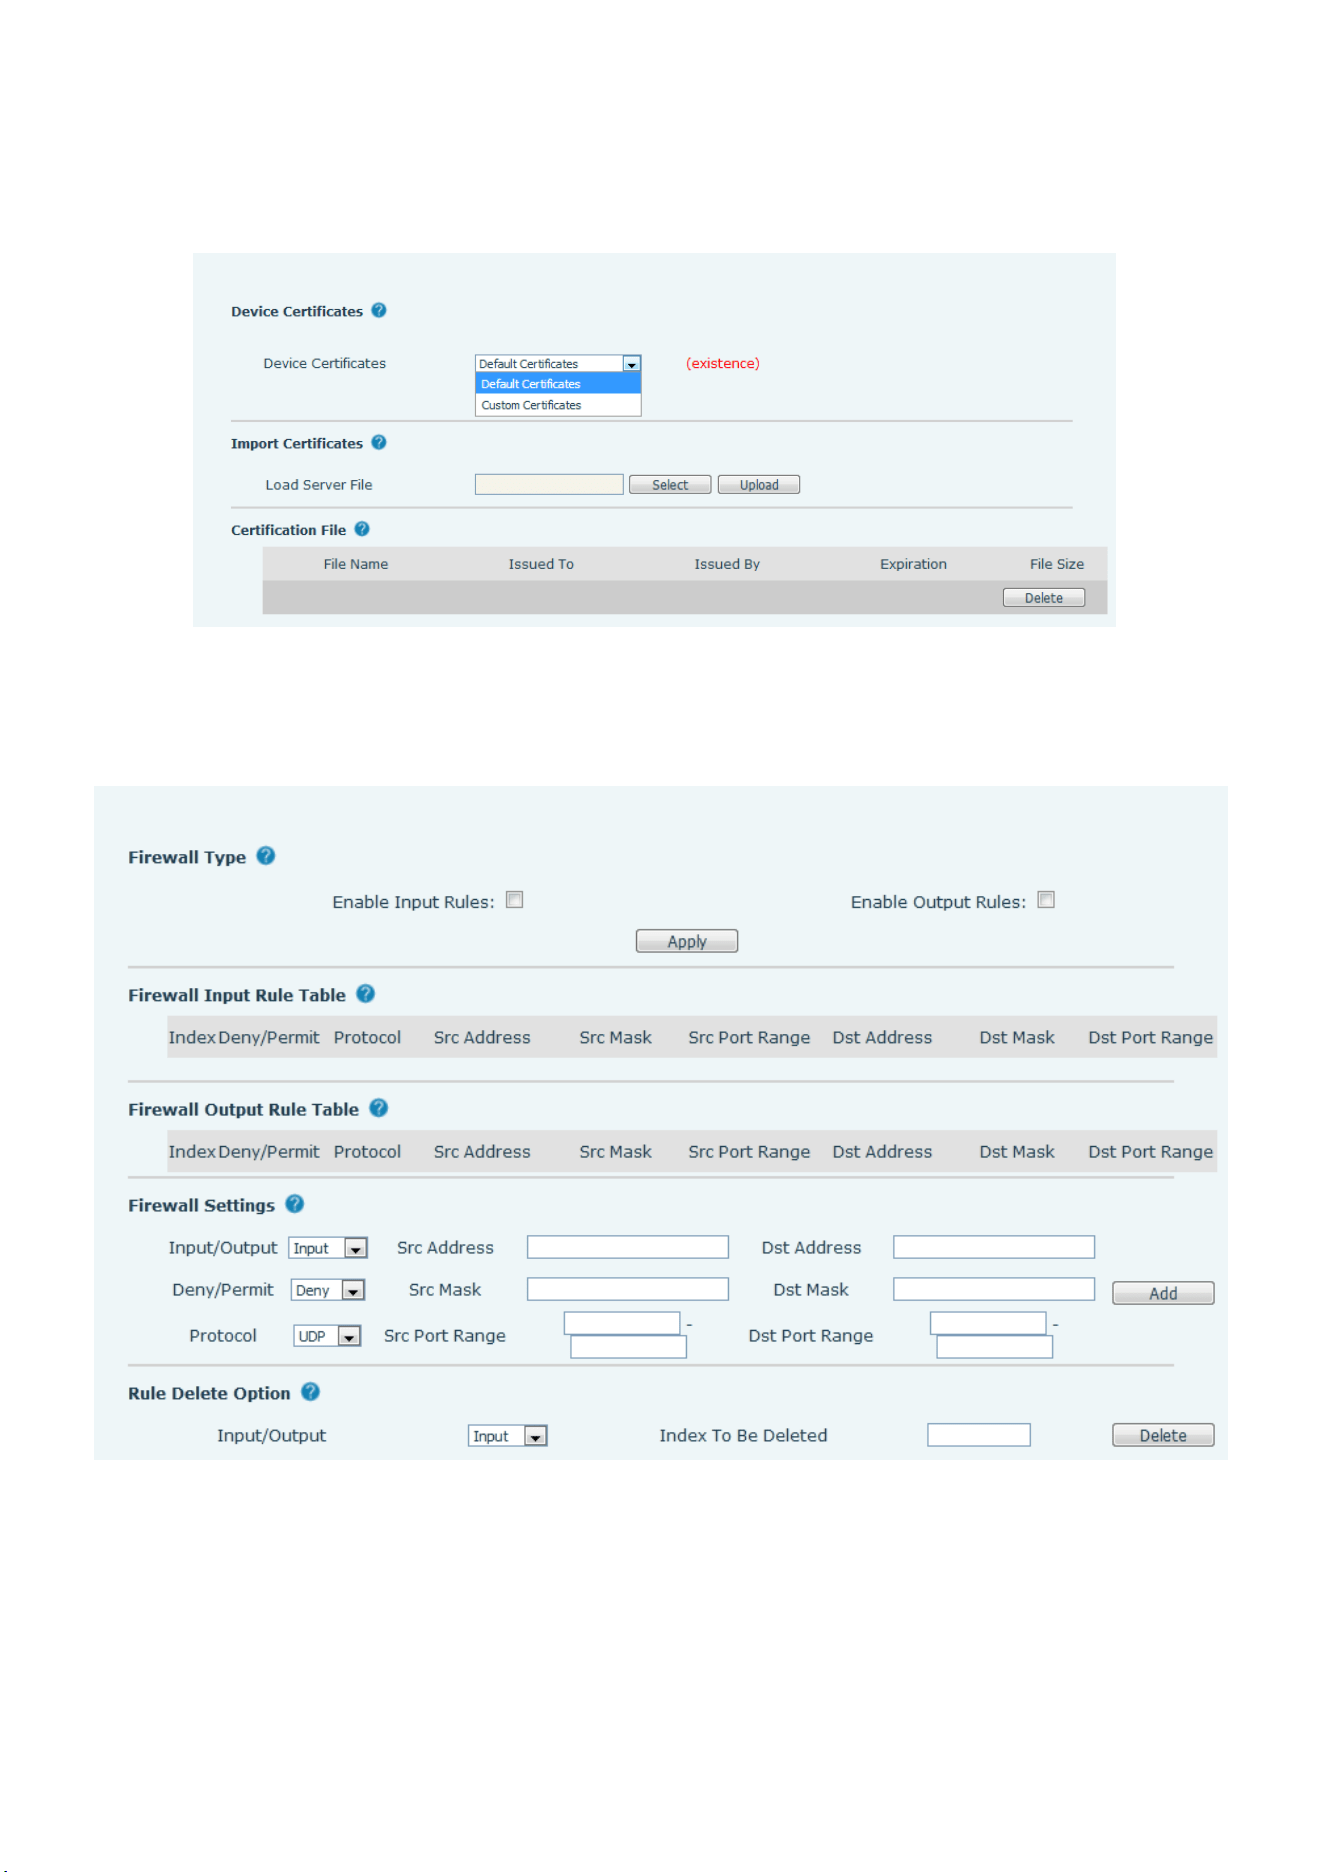Viewport: 1324px width, 1872px height.
Task: Choose Custom Certificates in dropdown list
Action: [558, 405]
